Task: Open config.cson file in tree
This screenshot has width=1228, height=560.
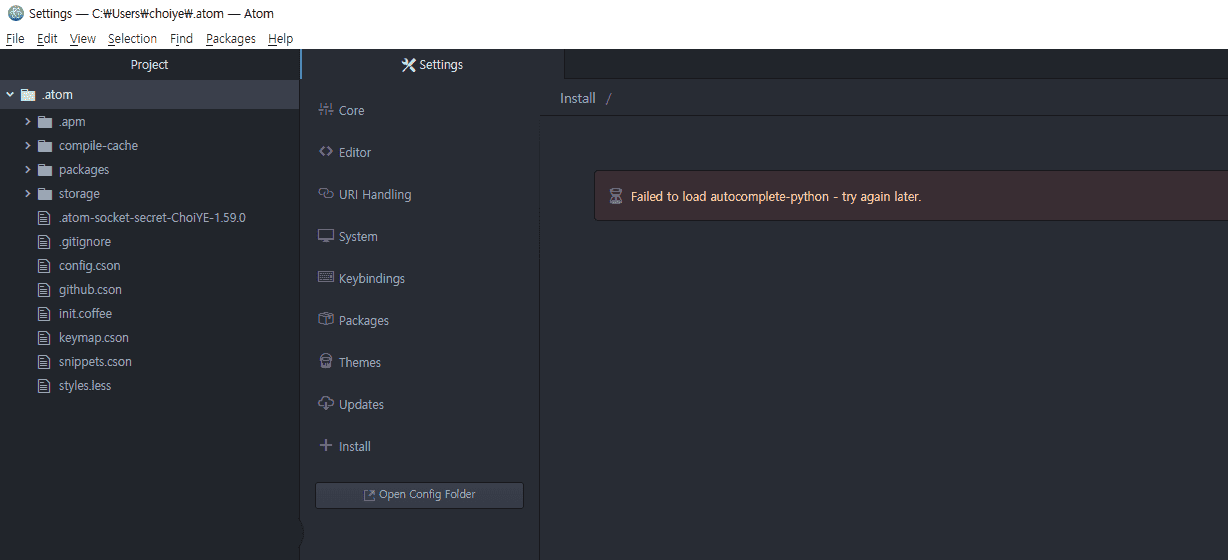Action: click(89, 266)
